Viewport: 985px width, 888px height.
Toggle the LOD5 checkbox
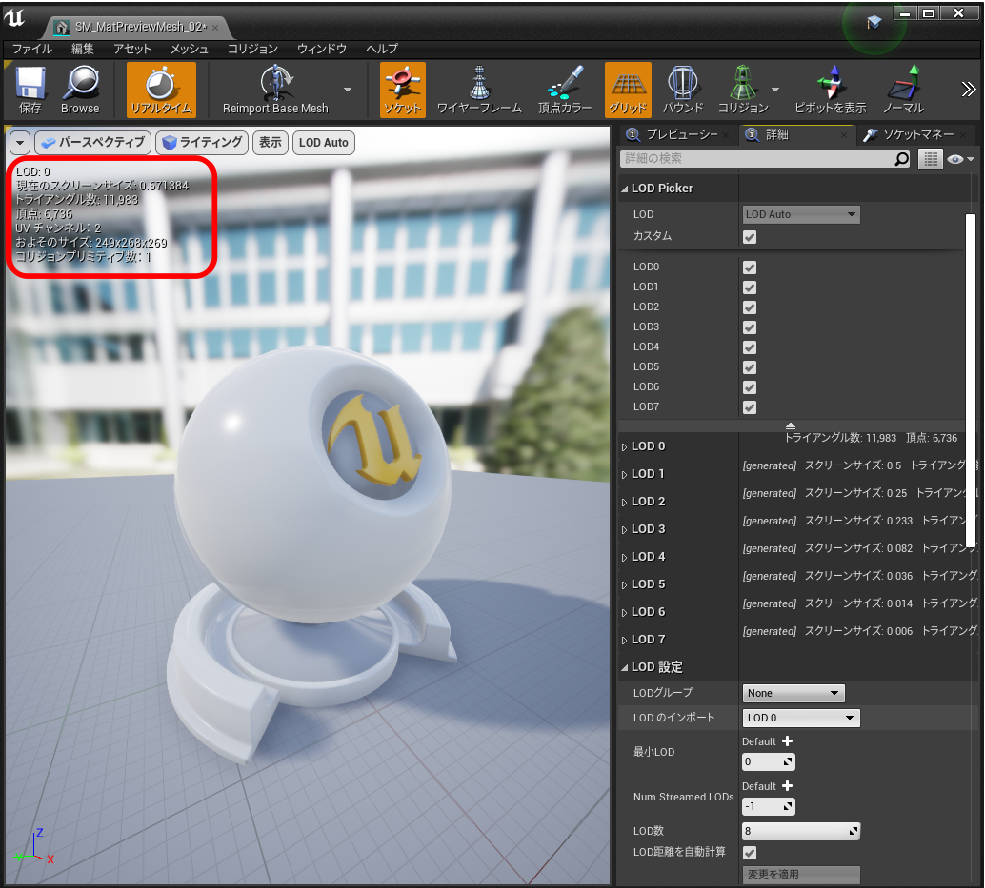click(x=749, y=367)
